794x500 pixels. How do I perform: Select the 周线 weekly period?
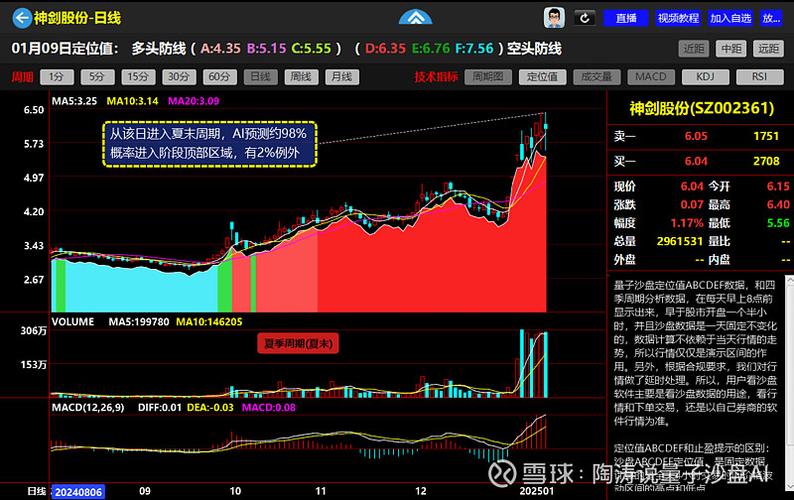[x=301, y=77]
